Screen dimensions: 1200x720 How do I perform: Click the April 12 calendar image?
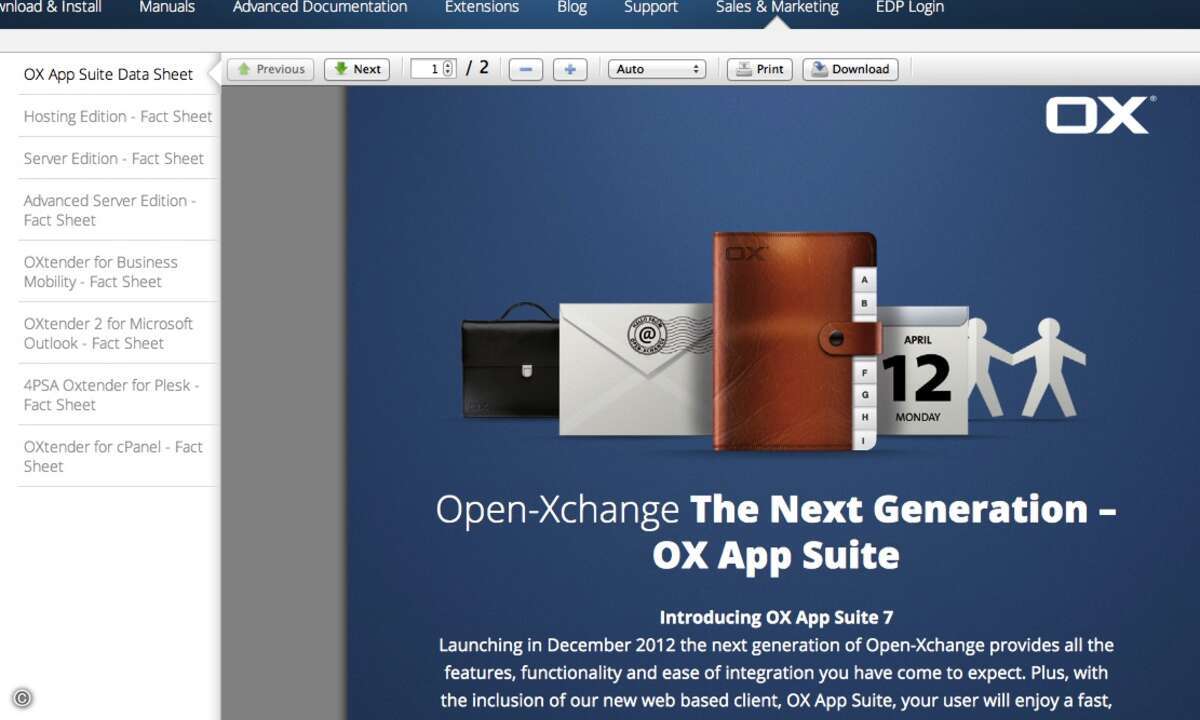coord(920,371)
